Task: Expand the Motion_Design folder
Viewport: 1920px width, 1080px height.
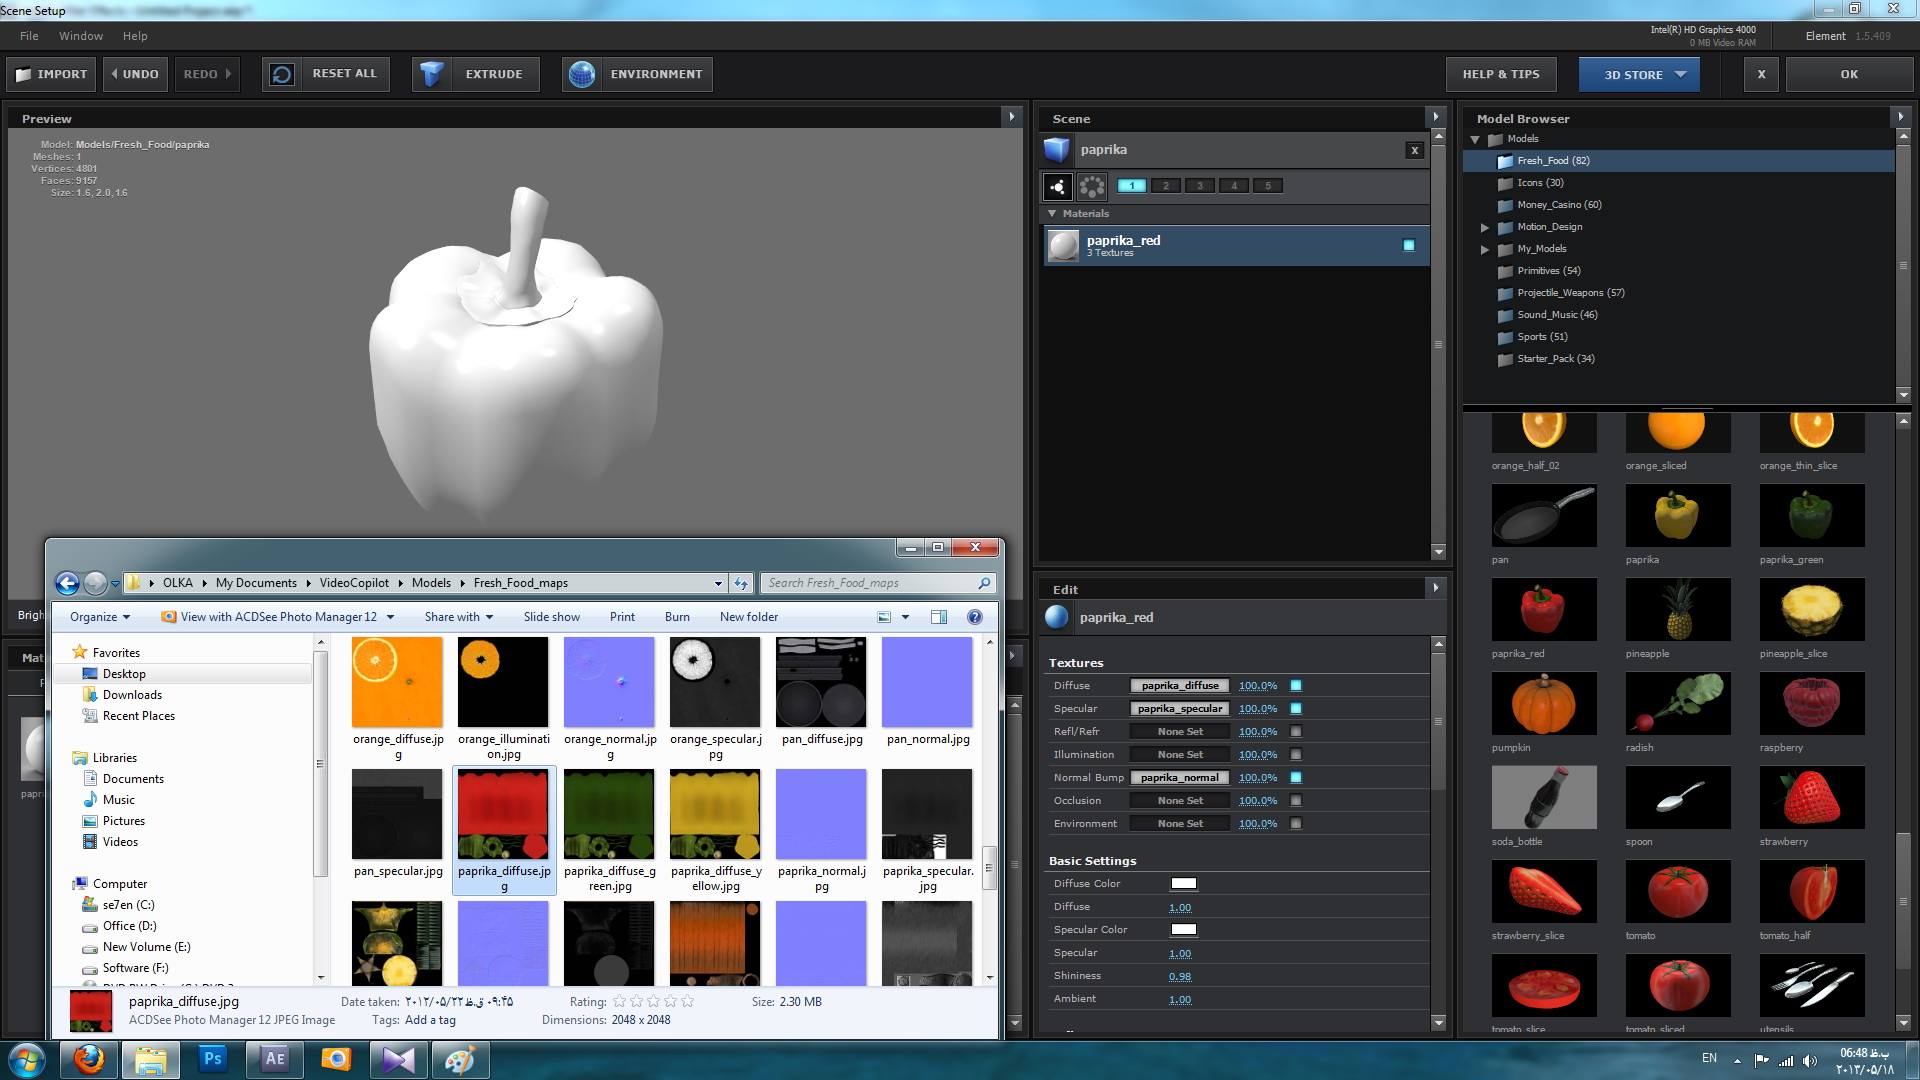Action: [1485, 228]
